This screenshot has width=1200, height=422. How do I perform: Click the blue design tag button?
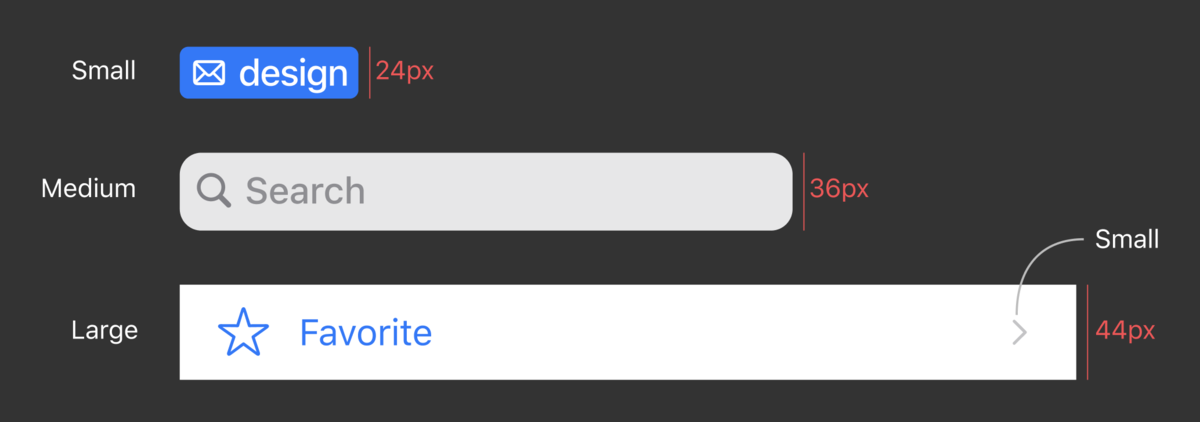(269, 73)
